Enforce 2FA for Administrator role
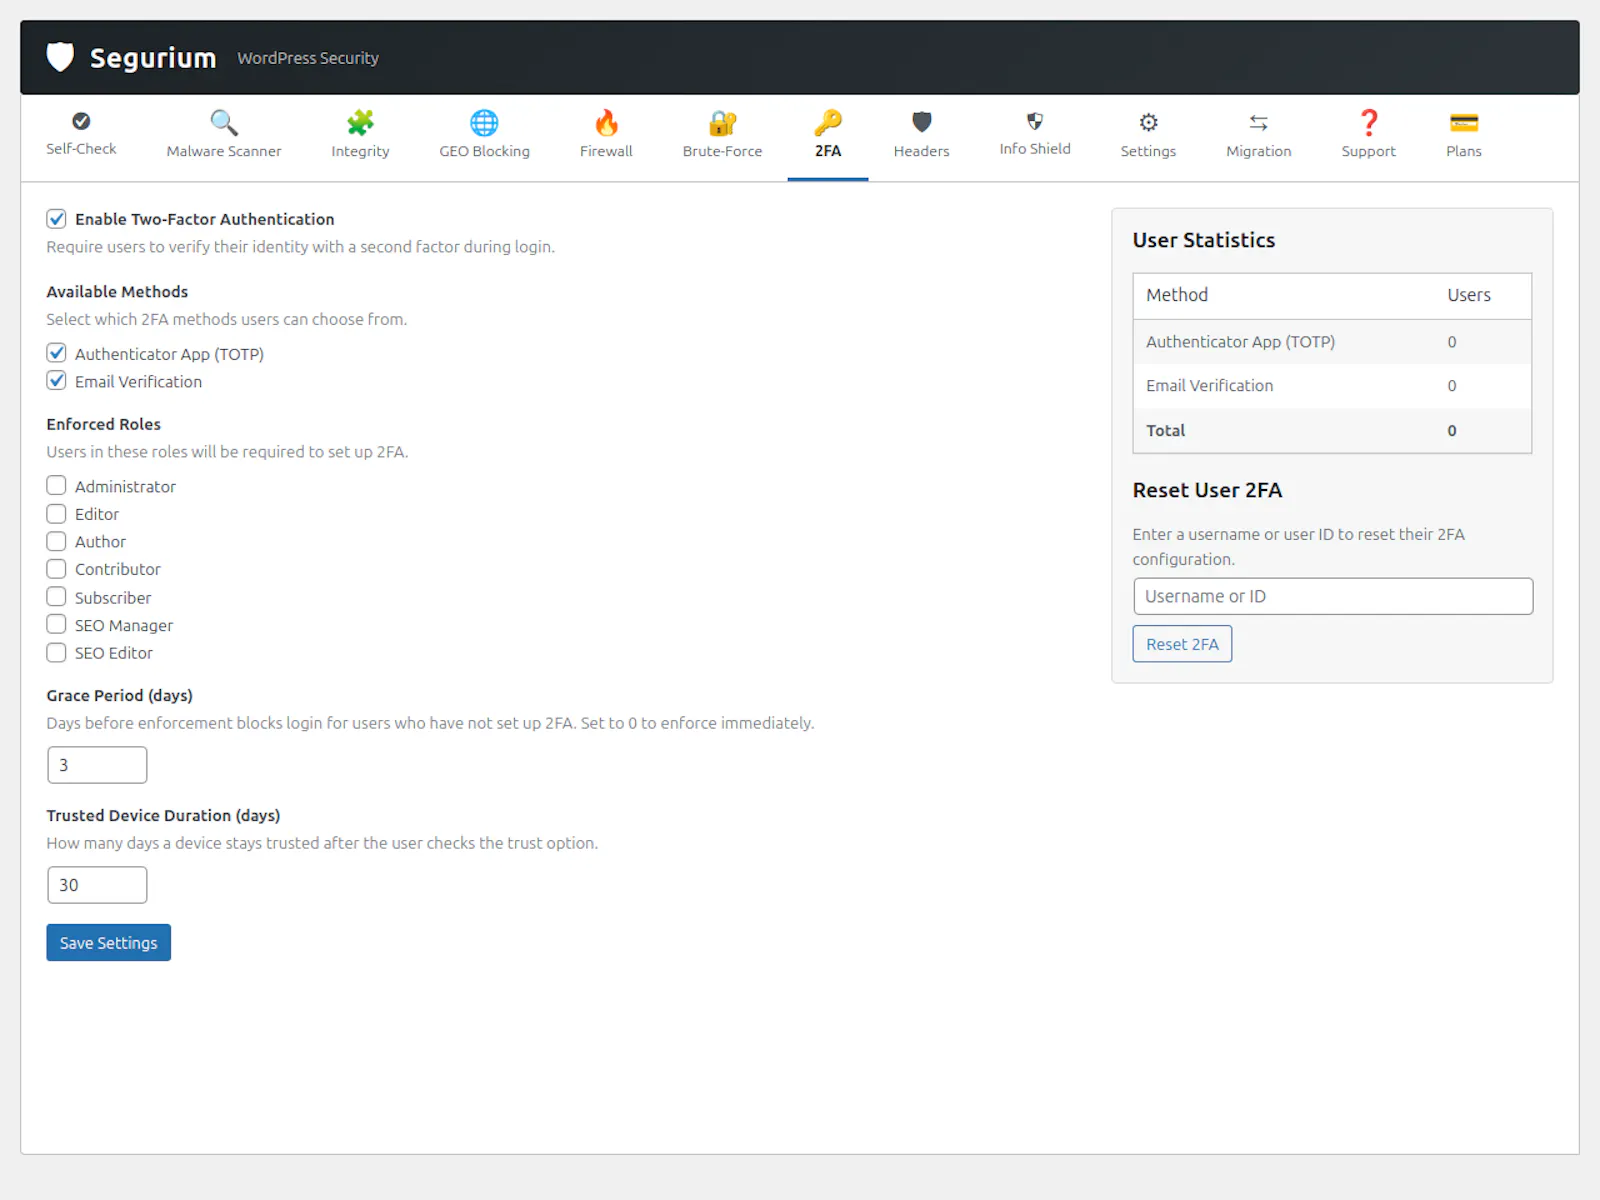Image resolution: width=1600 pixels, height=1200 pixels. [57, 486]
